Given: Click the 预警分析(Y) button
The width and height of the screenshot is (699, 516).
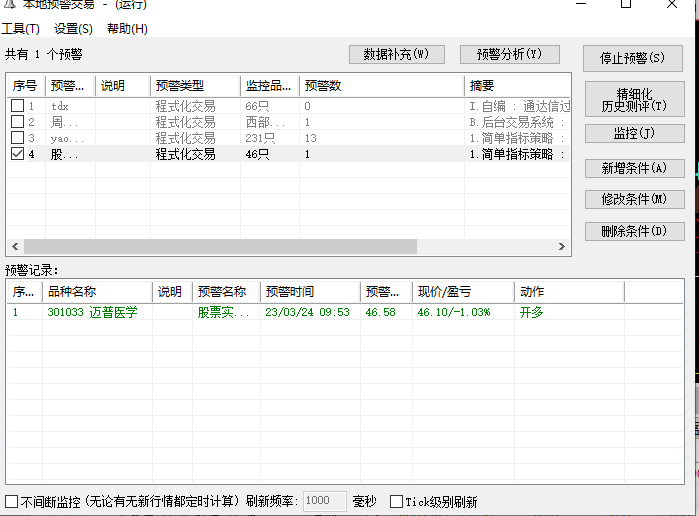Looking at the screenshot, I should [509, 54].
